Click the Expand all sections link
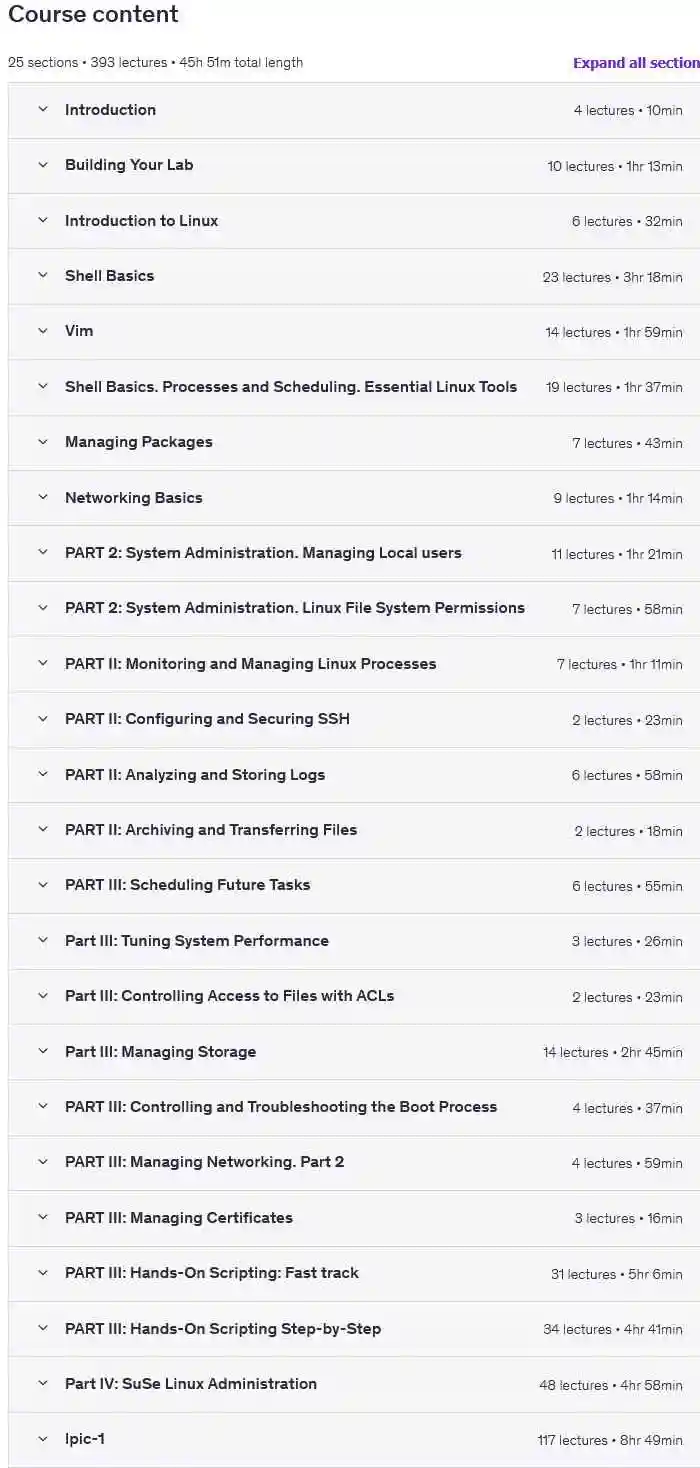The image size is (700, 1468). pyautogui.click(x=636, y=63)
